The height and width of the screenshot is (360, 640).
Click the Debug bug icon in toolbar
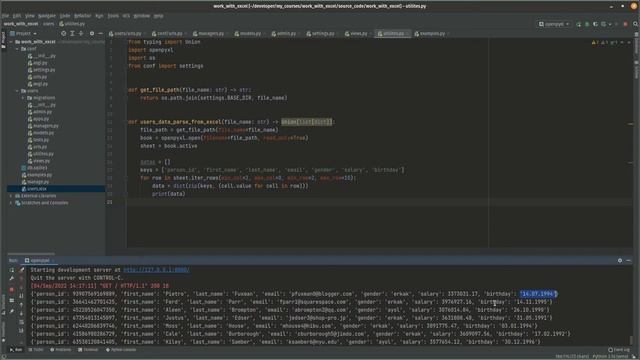[x=587, y=24]
